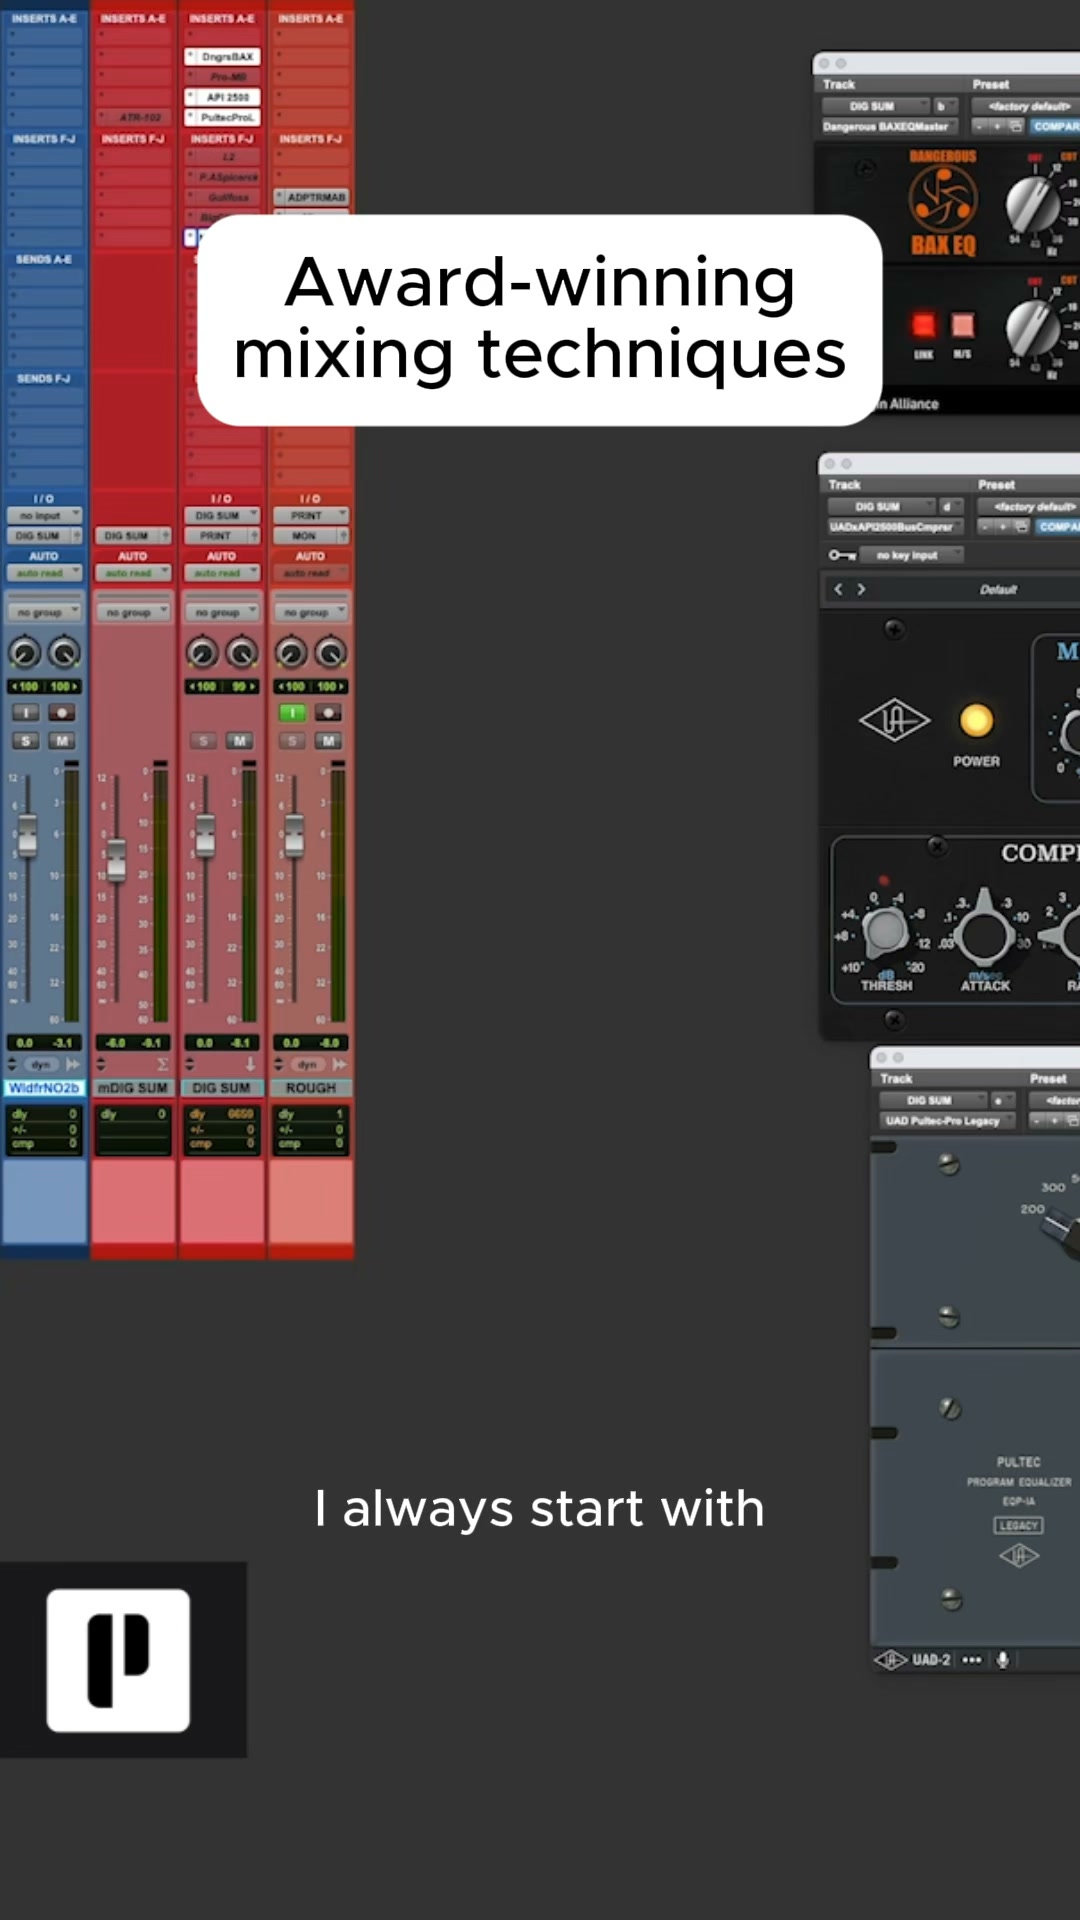Click the dyn button on WldfrNO2b
Viewport: 1080px width, 1920px height.
[40, 1065]
